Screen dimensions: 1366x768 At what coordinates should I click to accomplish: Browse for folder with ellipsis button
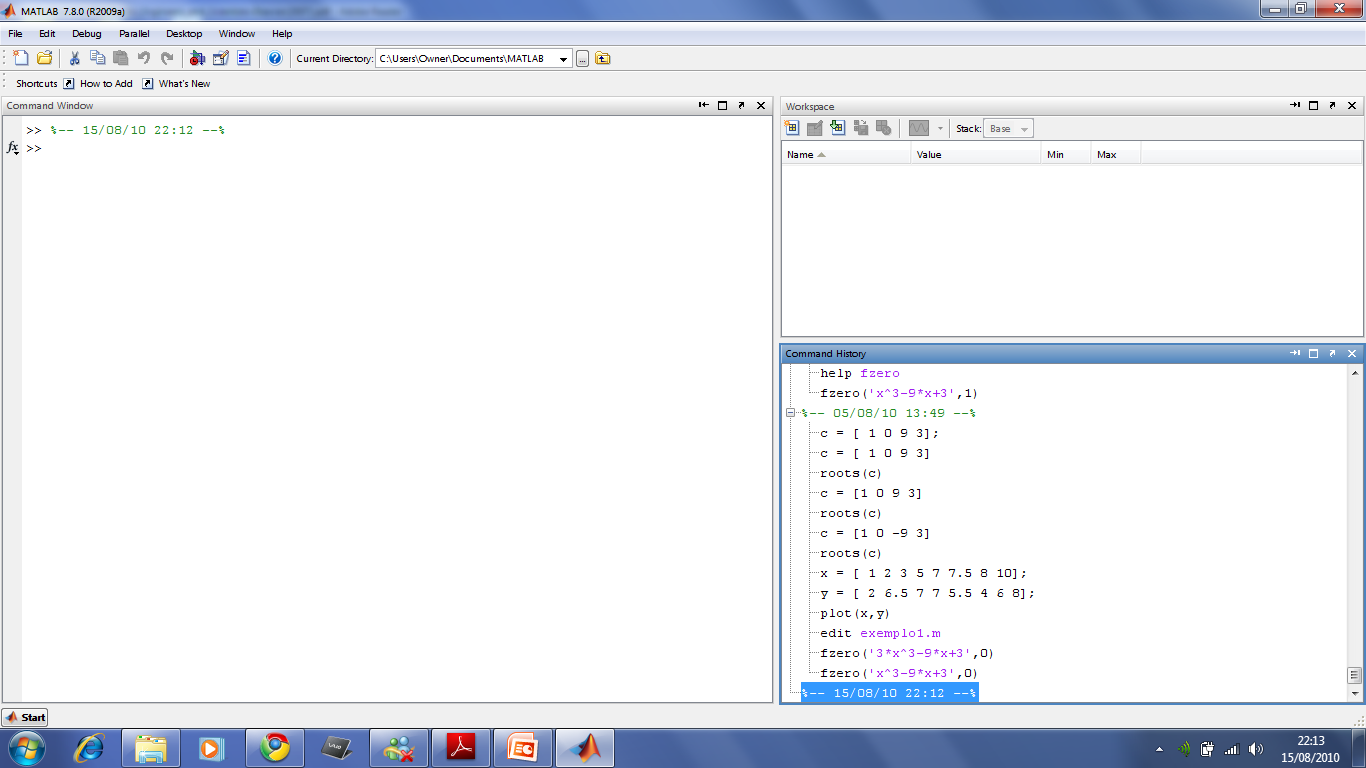pyautogui.click(x=583, y=59)
